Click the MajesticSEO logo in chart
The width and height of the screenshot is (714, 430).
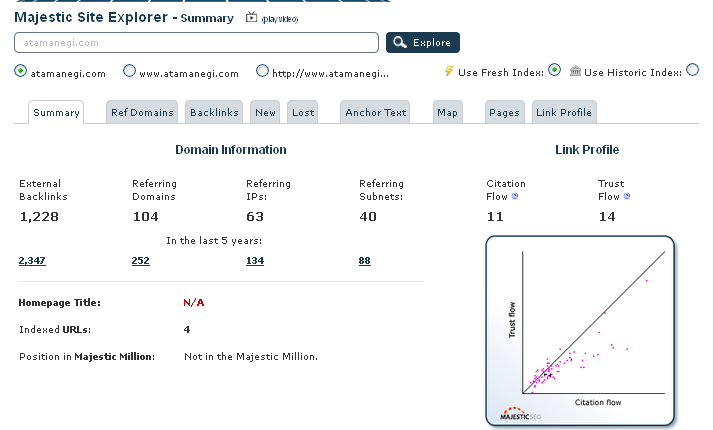point(520,413)
